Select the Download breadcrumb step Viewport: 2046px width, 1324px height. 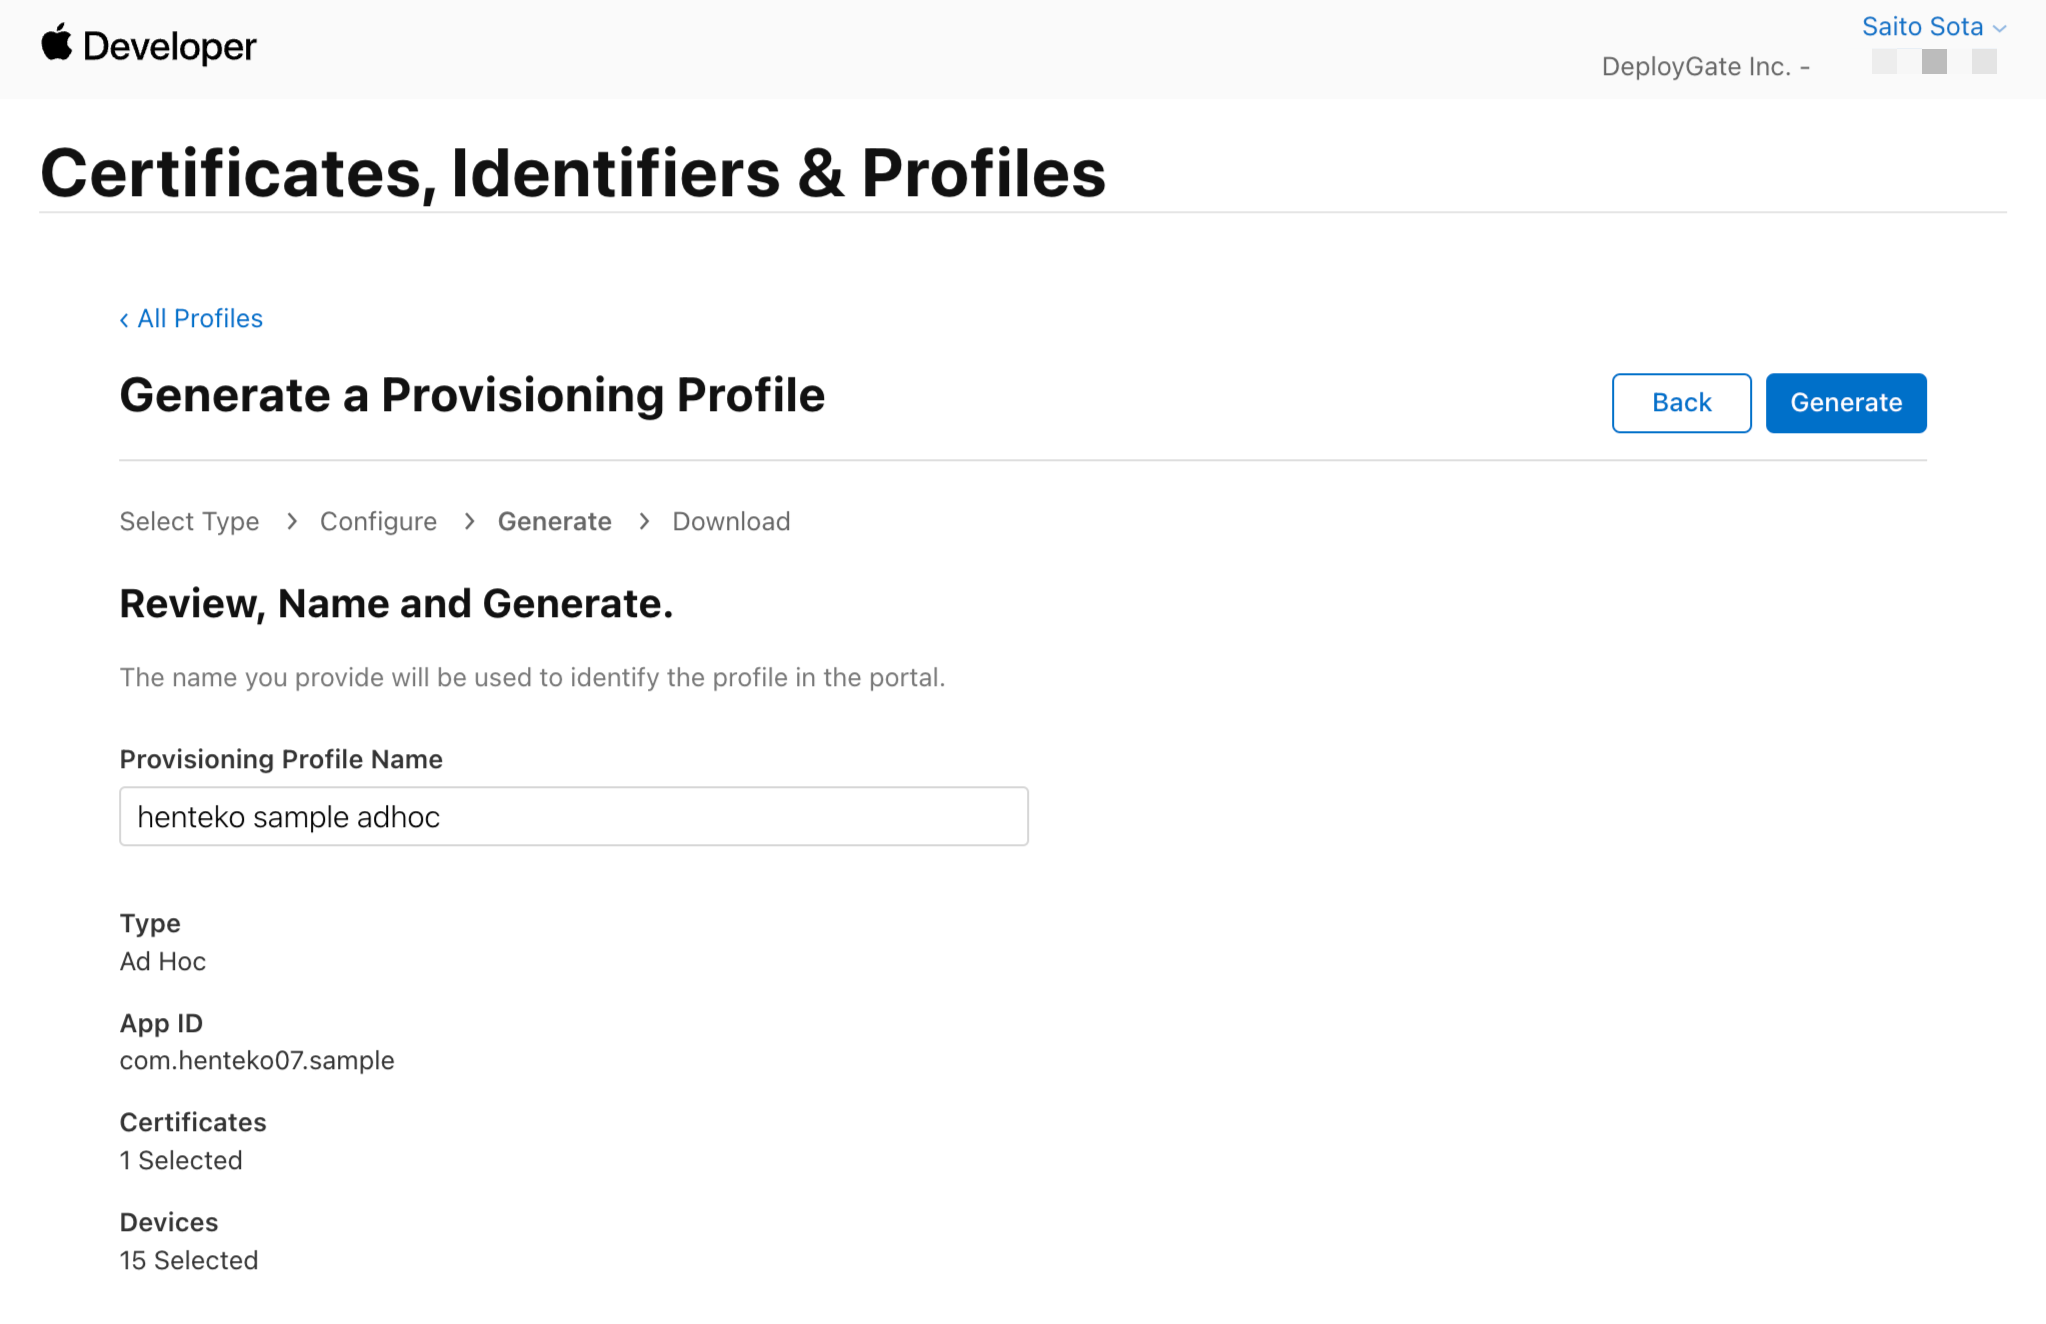pos(731,521)
